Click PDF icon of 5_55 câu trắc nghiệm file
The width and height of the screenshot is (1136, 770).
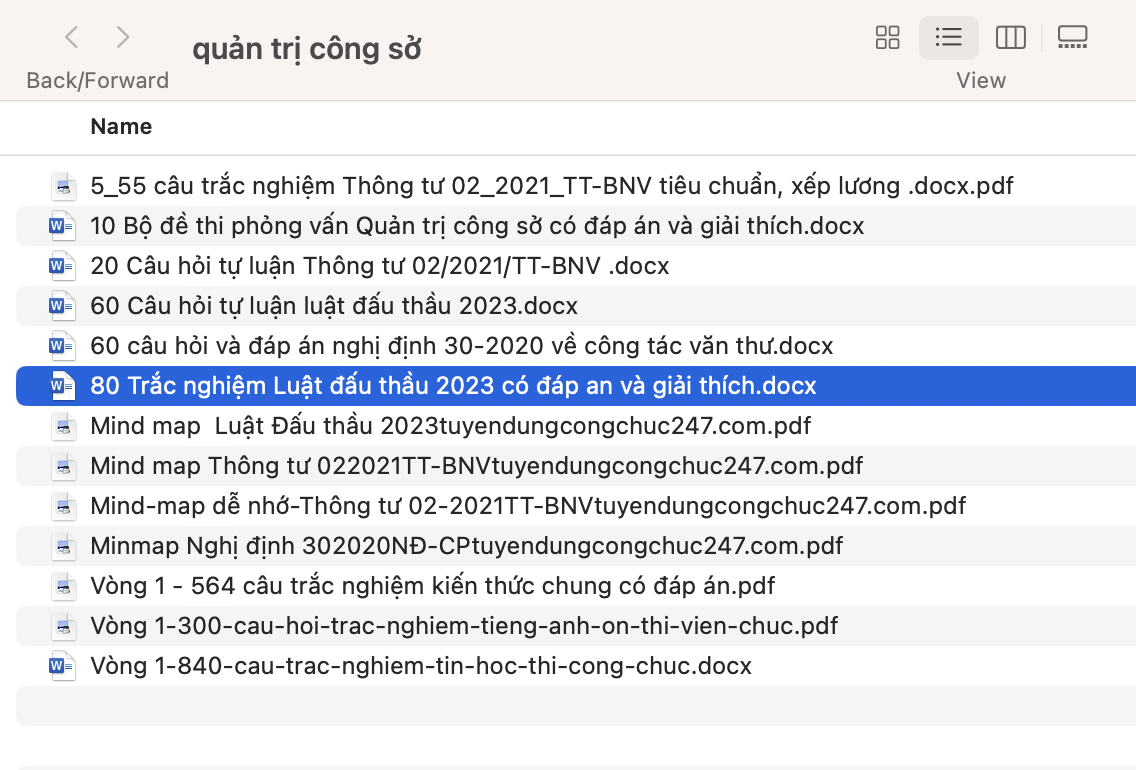click(x=63, y=187)
